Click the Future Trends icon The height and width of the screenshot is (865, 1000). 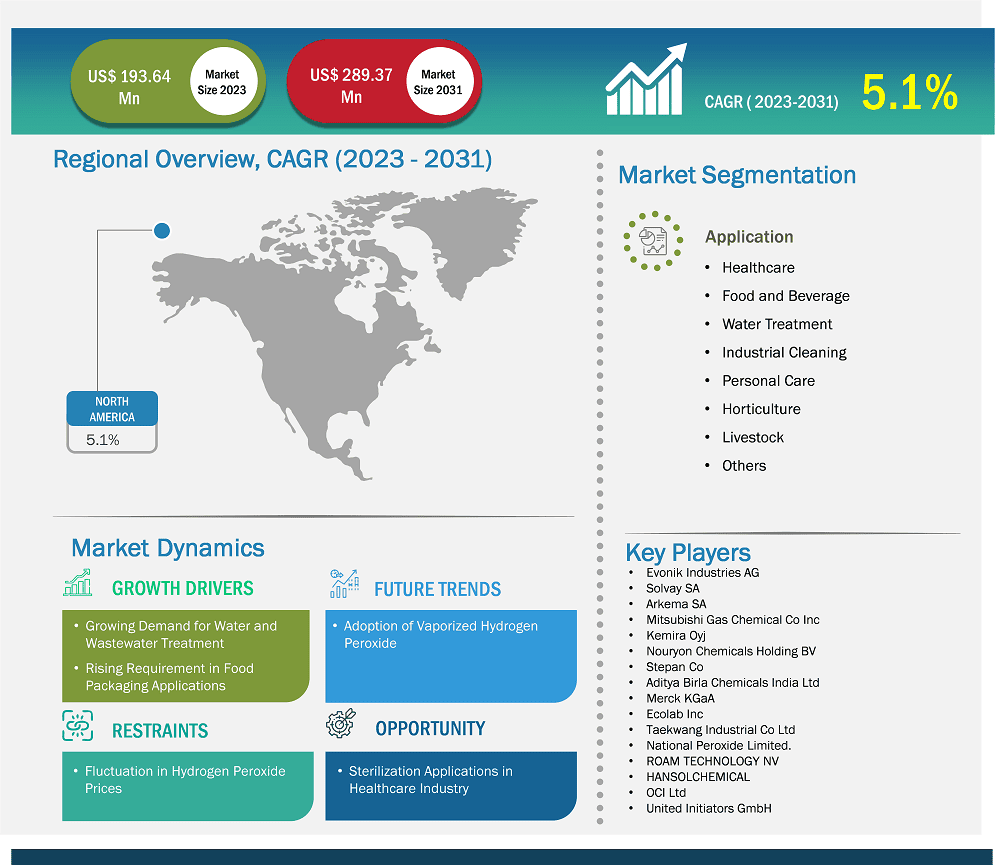coord(343,584)
